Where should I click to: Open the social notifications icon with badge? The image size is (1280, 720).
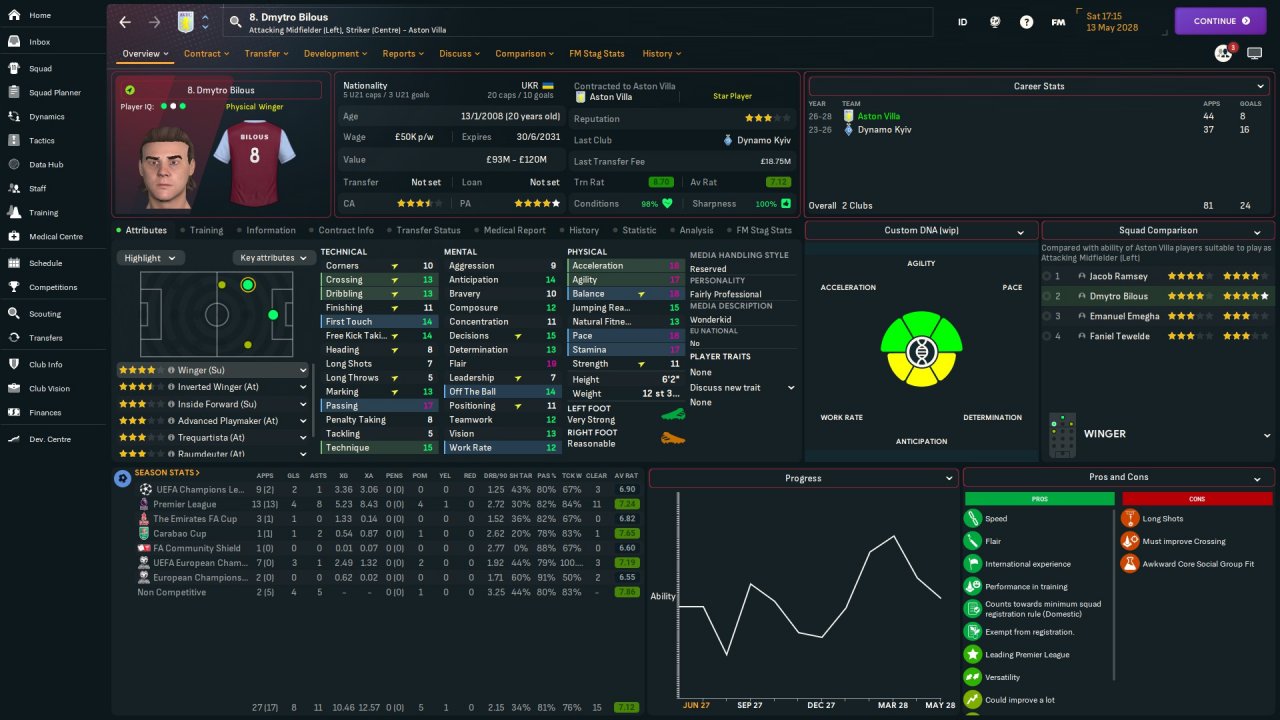pyautogui.click(x=1223, y=54)
